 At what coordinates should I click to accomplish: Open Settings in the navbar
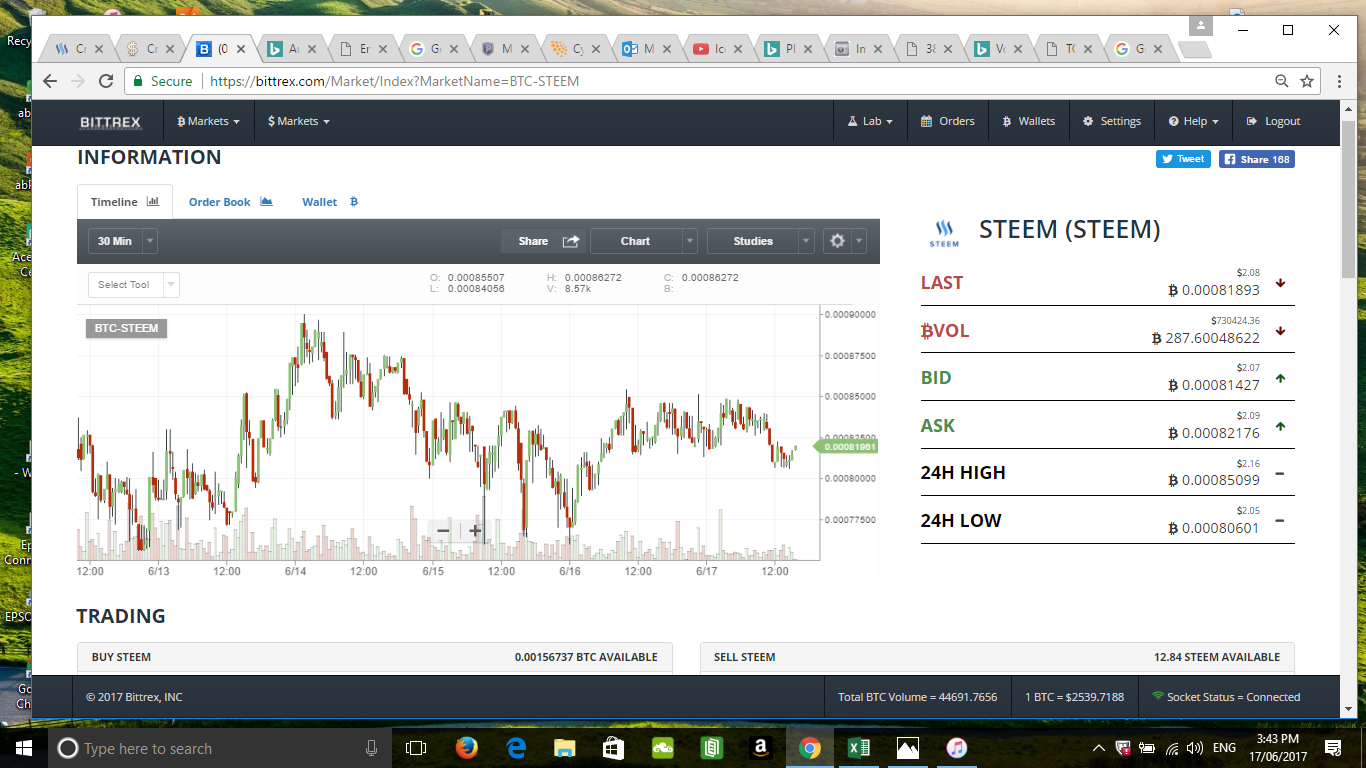click(x=1111, y=122)
